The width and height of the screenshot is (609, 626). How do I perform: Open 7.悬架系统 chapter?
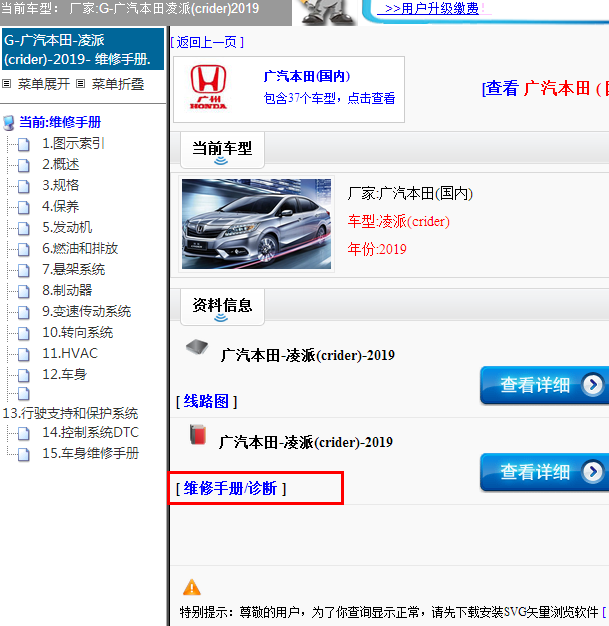click(x=73, y=269)
